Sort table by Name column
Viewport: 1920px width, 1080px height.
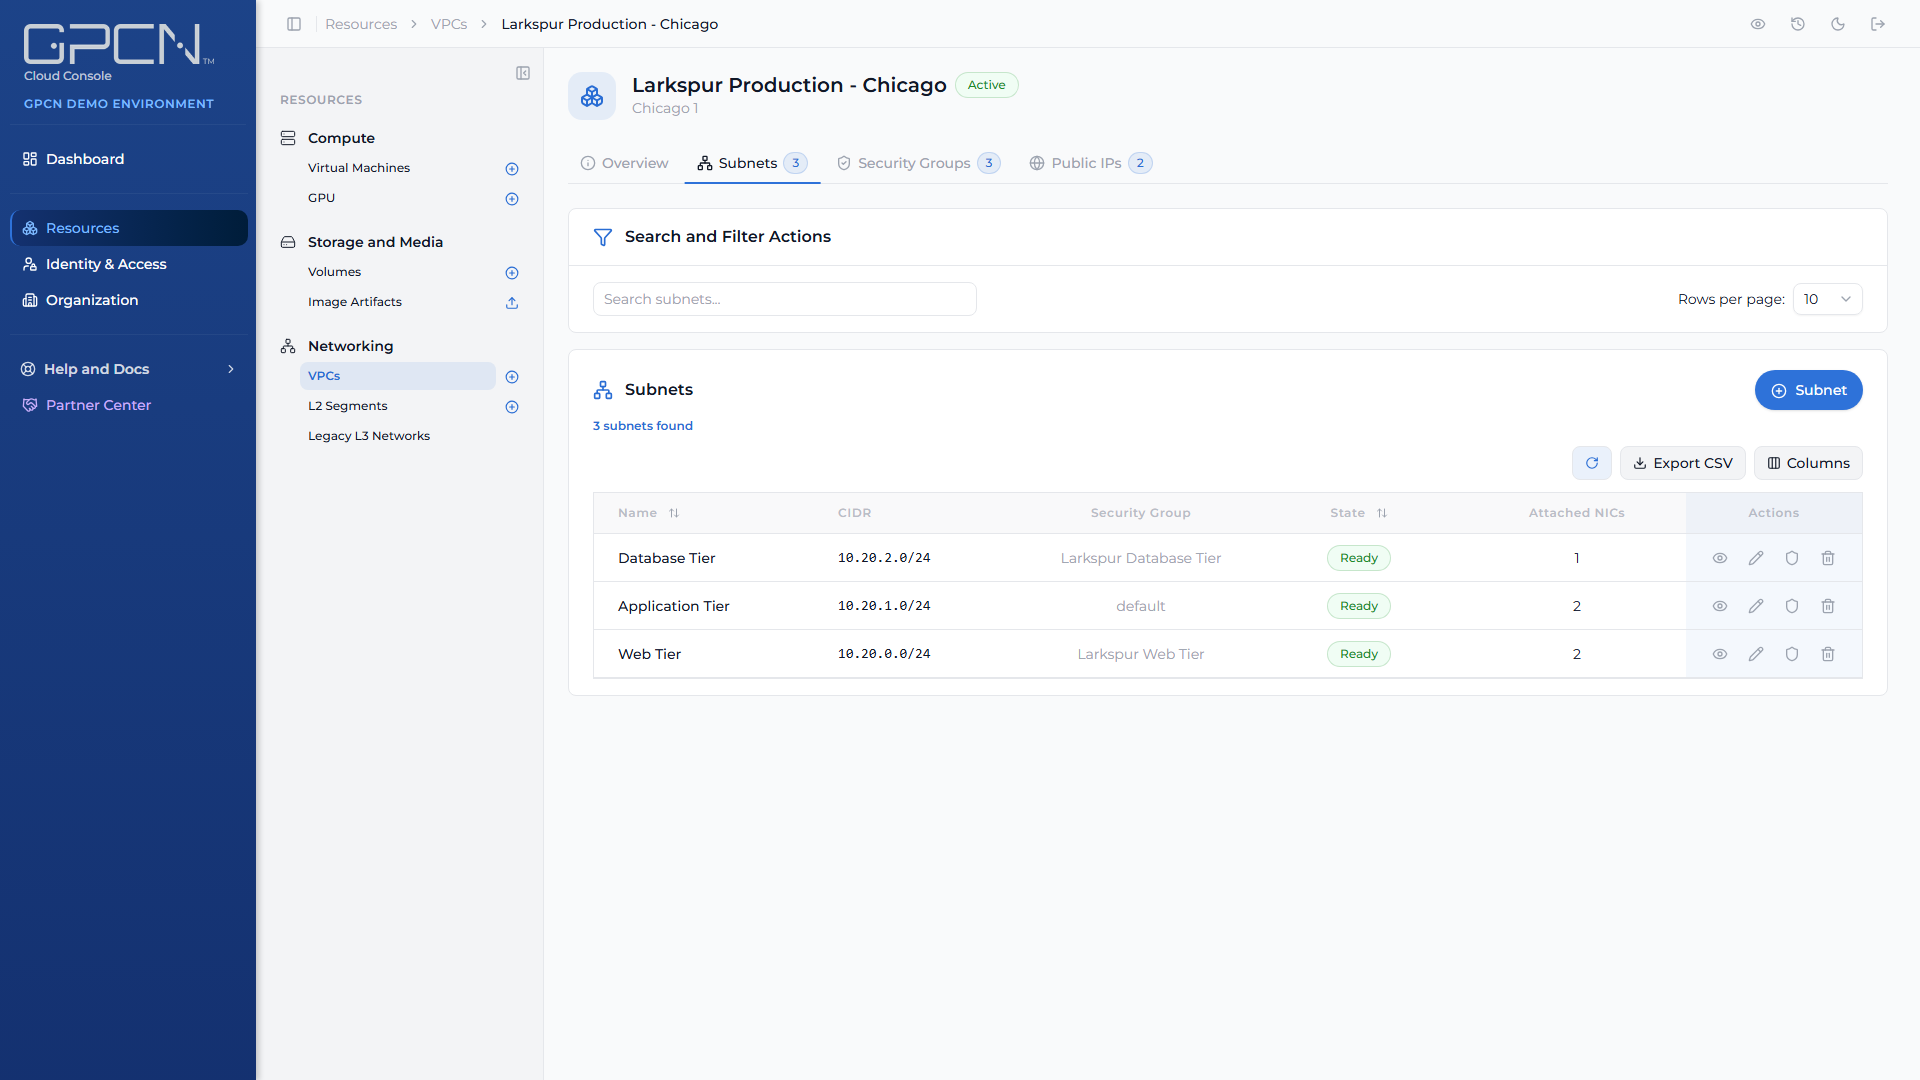(x=648, y=513)
